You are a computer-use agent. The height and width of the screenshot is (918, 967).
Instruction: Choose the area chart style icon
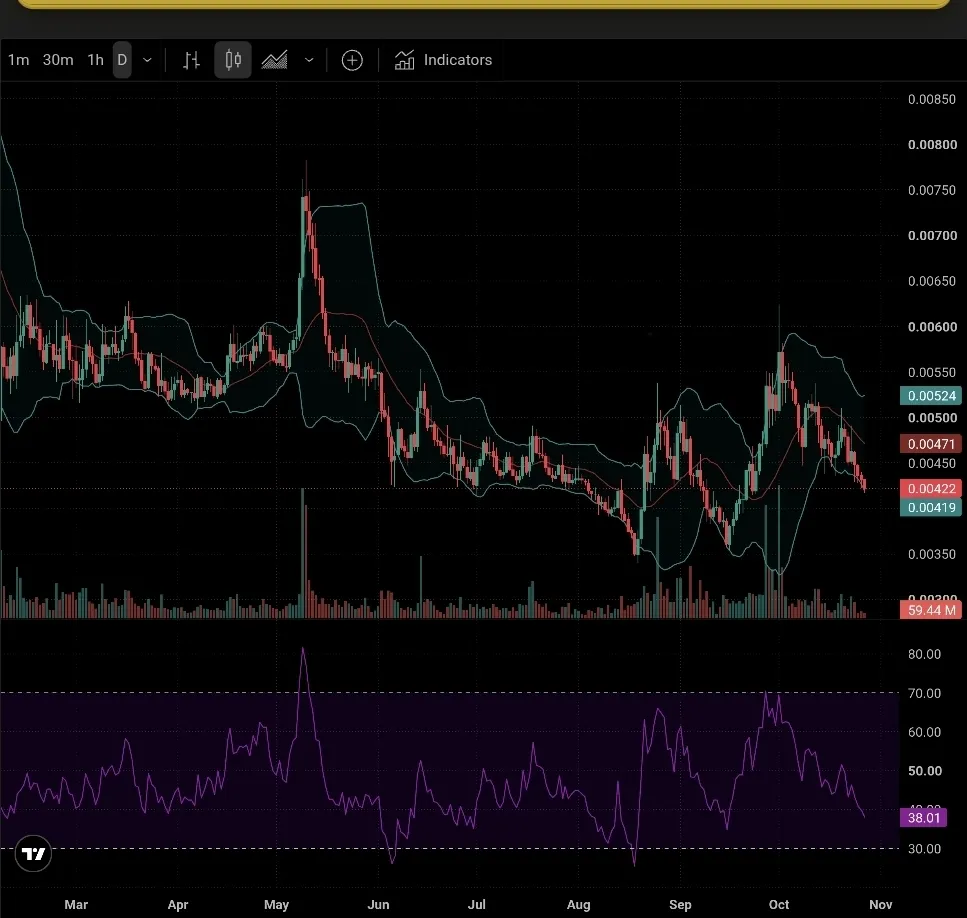pyautogui.click(x=274, y=60)
